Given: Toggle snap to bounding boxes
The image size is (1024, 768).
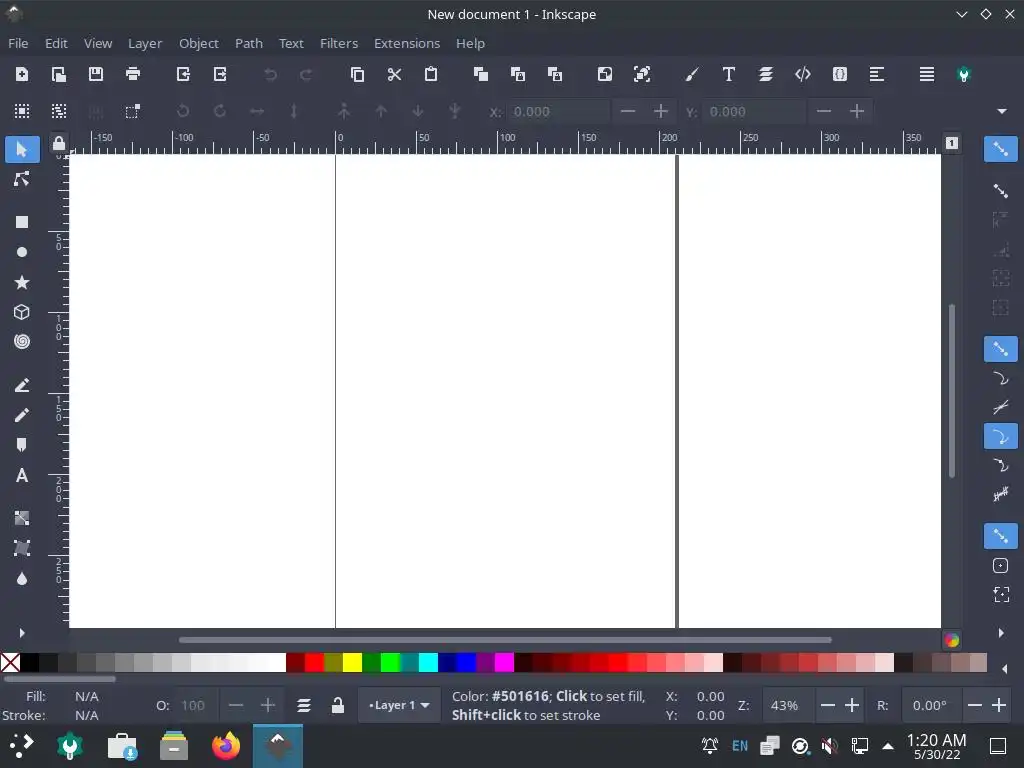Looking at the screenshot, I should pos(1000,191).
